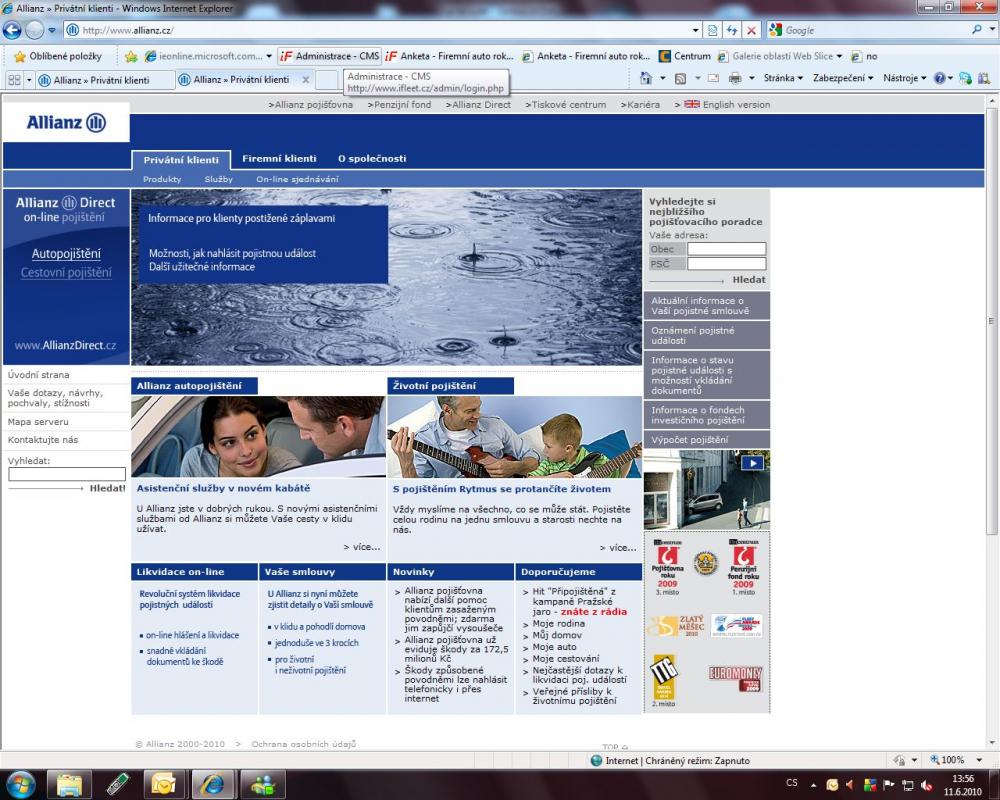
Task: Open Oblíbené položky favorites panel
Action: [x=59, y=56]
